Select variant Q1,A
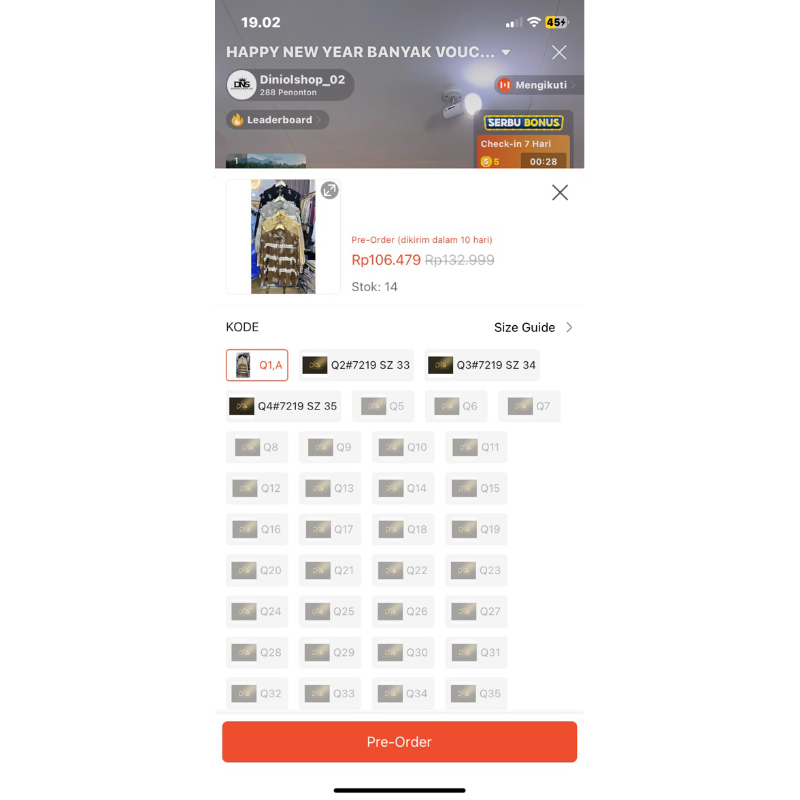The height and width of the screenshot is (800, 800). coord(257,365)
